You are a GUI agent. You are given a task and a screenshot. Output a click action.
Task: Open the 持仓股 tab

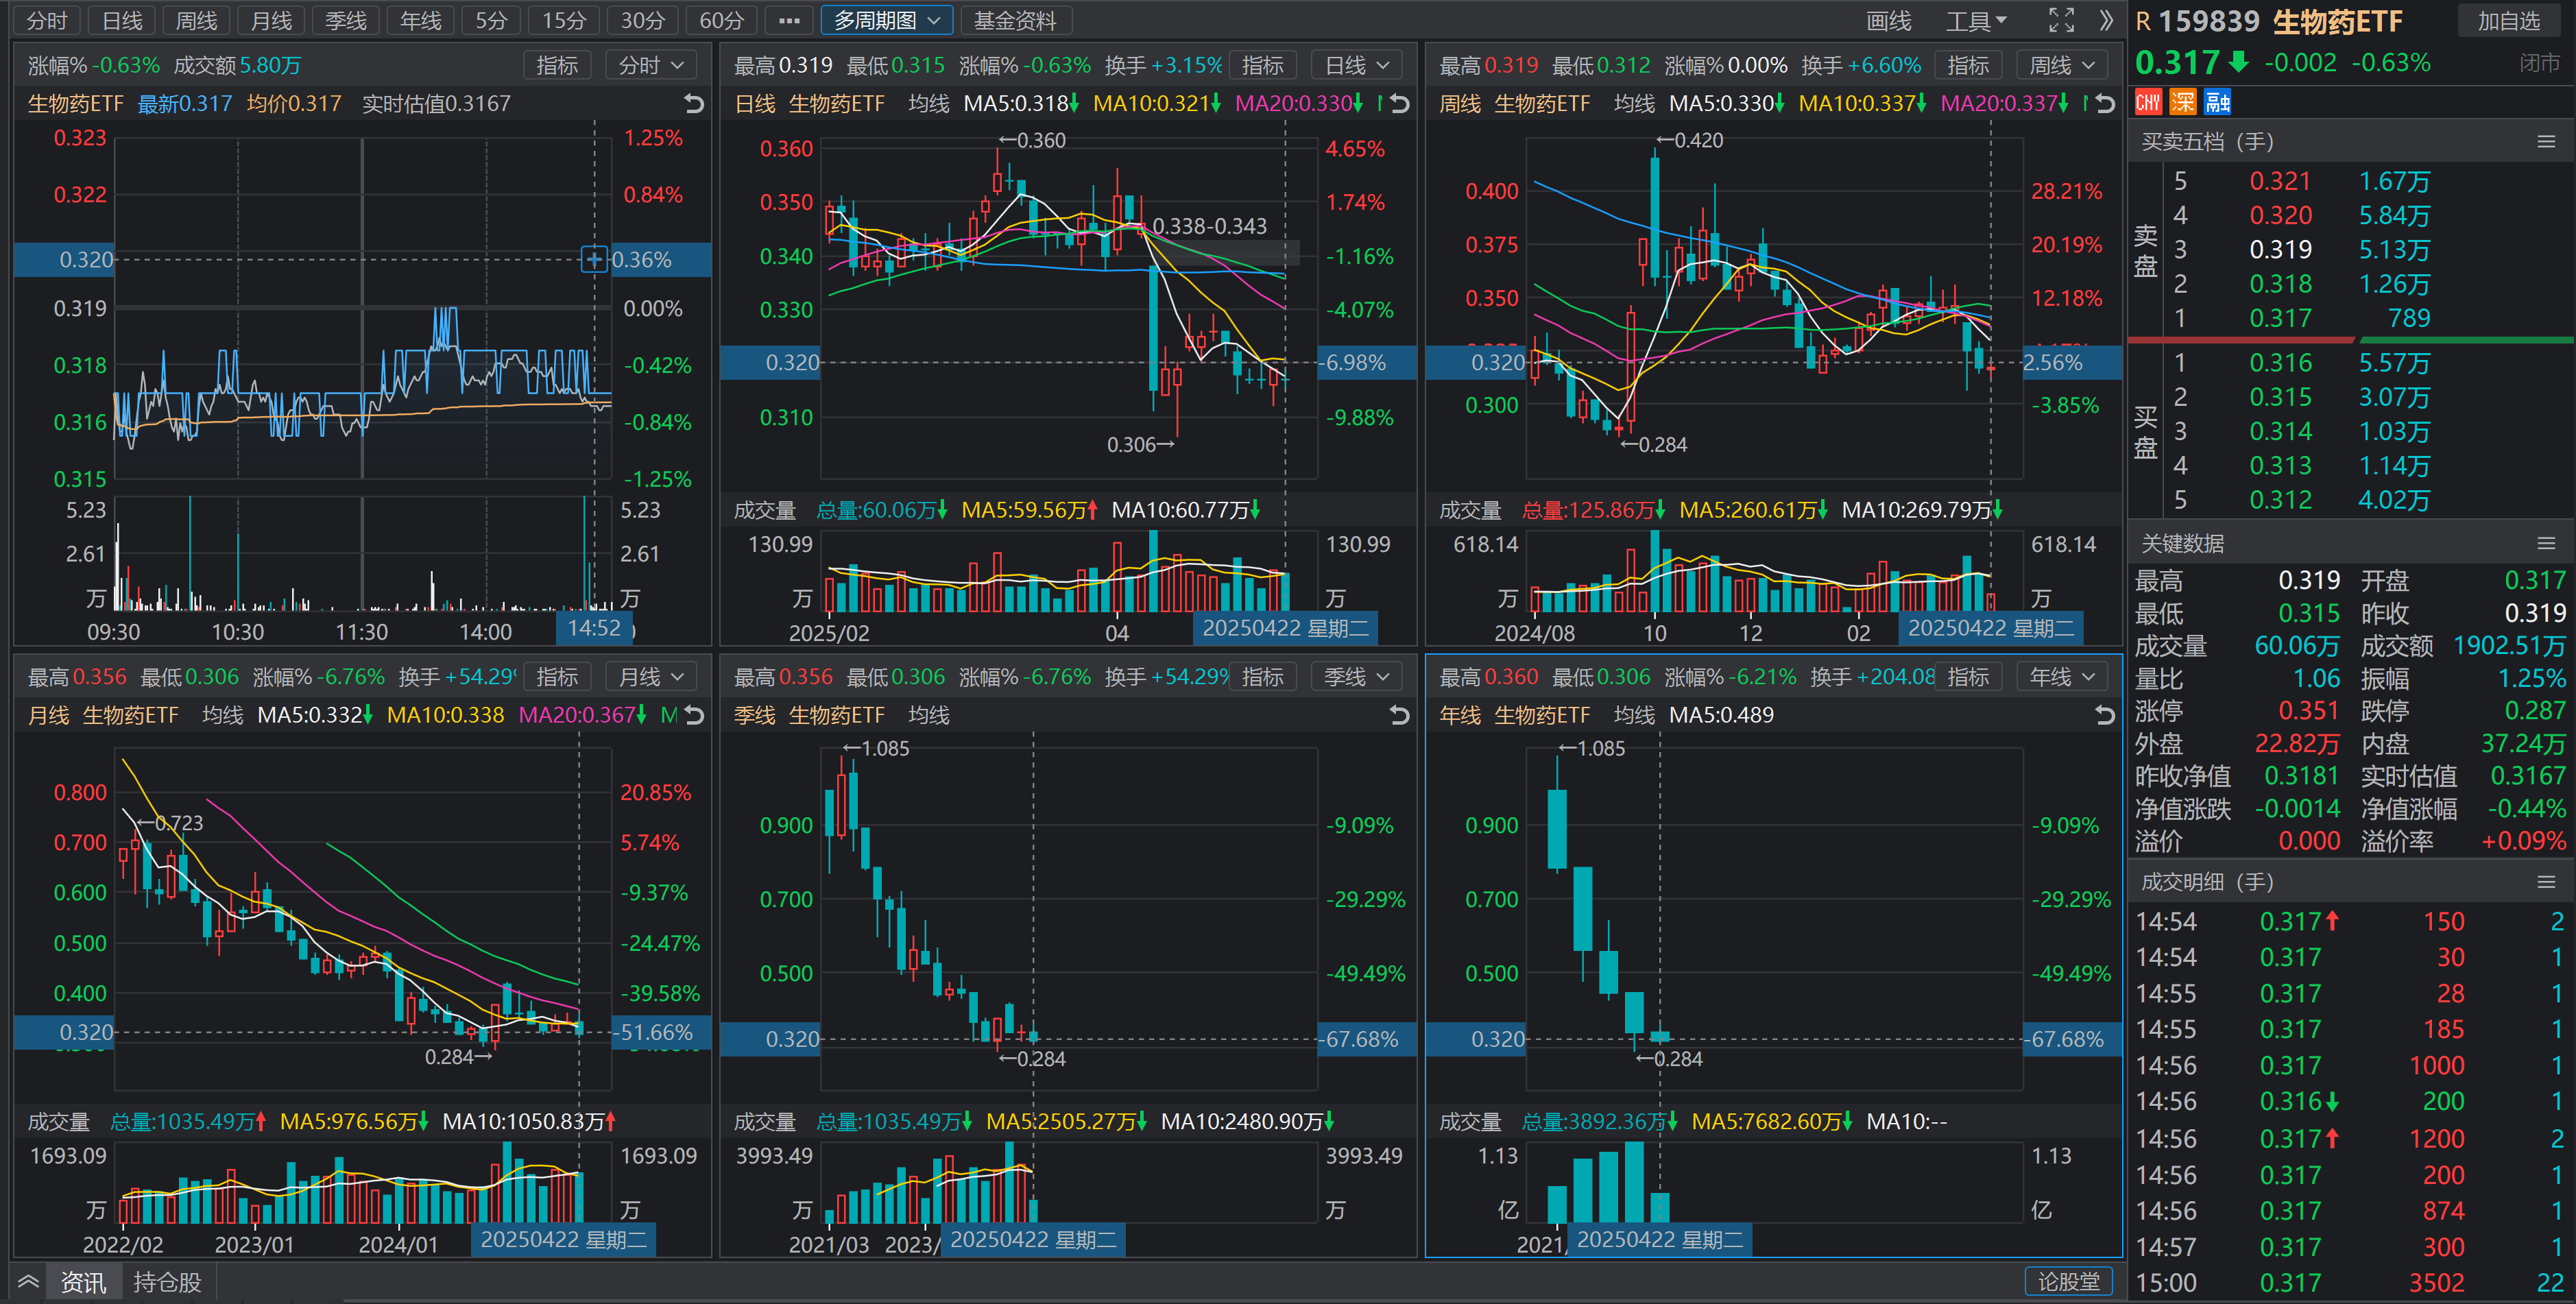[x=167, y=1281]
